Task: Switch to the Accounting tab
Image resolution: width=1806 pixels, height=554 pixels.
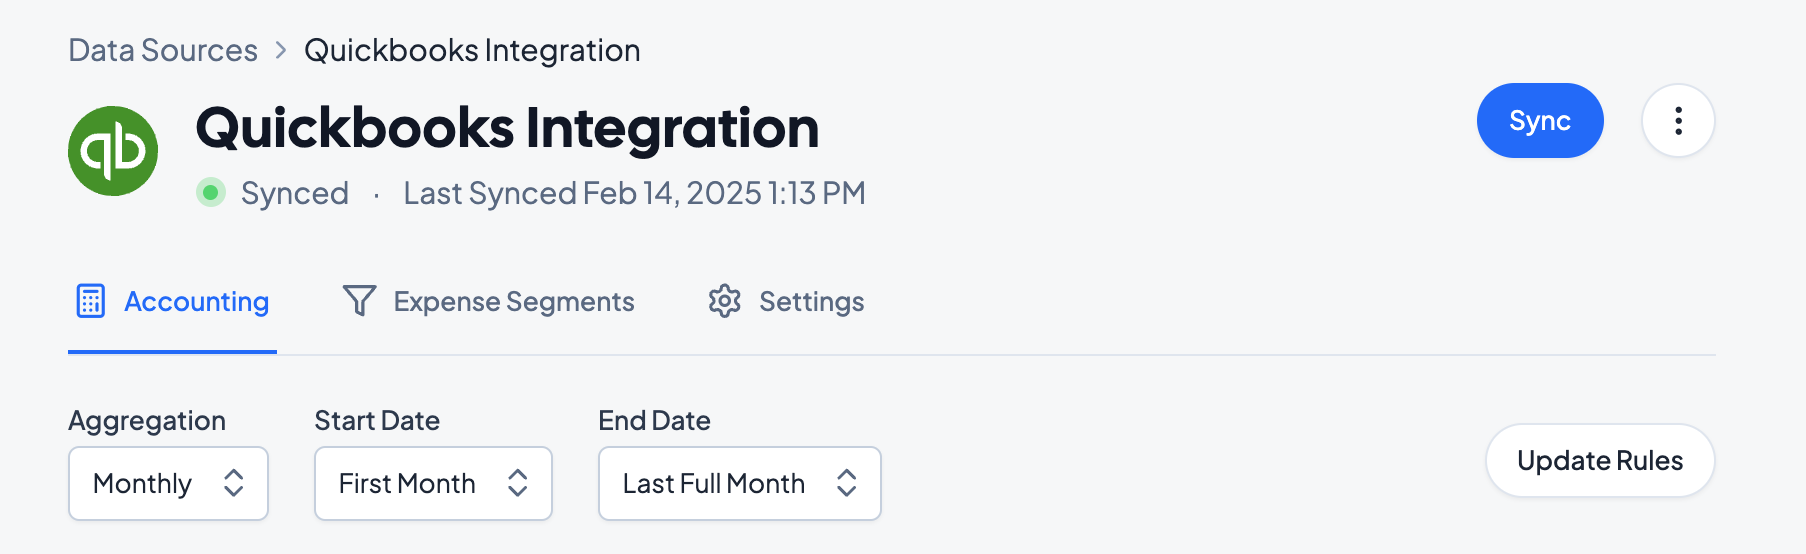Action: tap(196, 302)
